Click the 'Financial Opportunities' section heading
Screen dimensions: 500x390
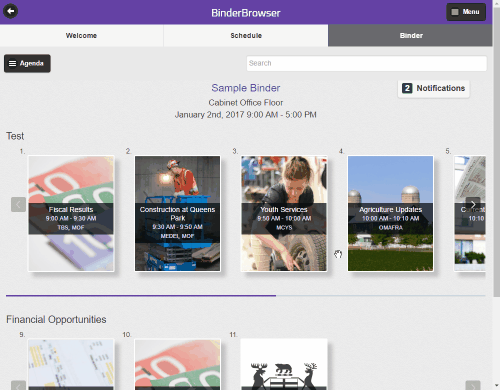56,319
